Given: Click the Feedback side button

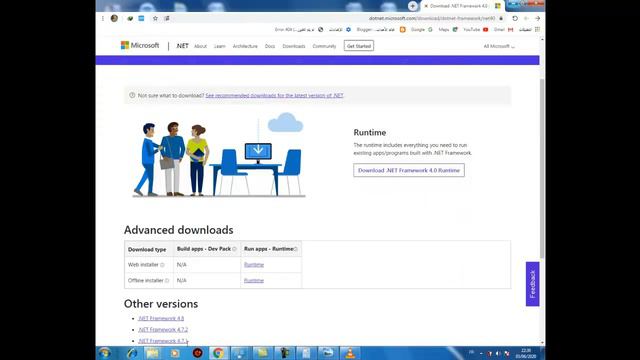Looking at the screenshot, I should coord(533,284).
